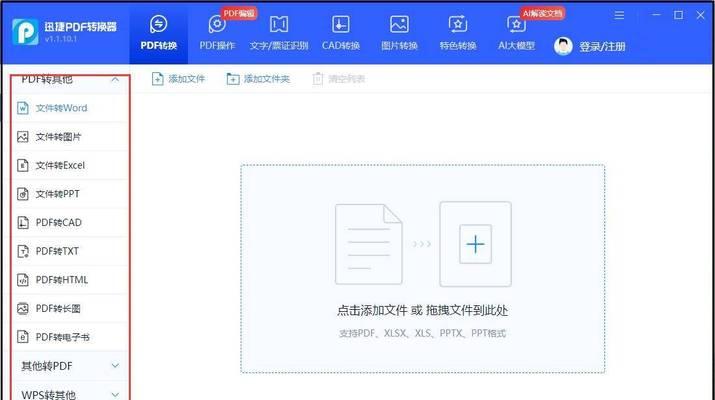
Task: Open the hamburger menu icon
Action: pyautogui.click(x=619, y=15)
